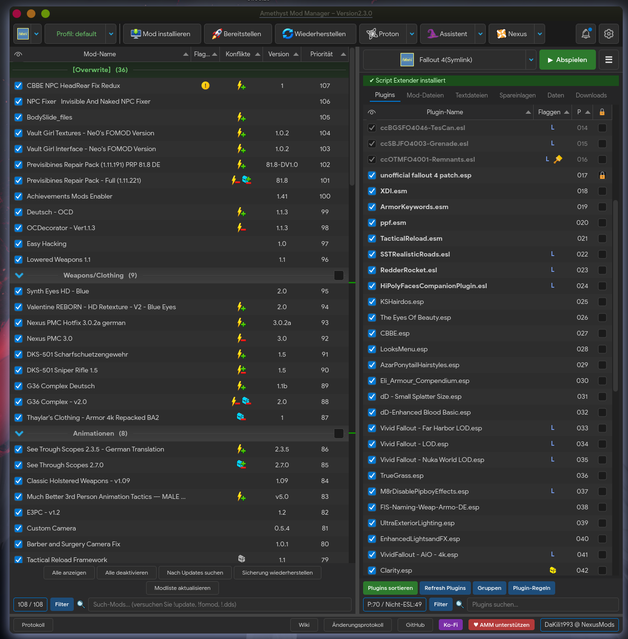Toggle Synth Eyes HD - Blue checkbox

coord(18,291)
